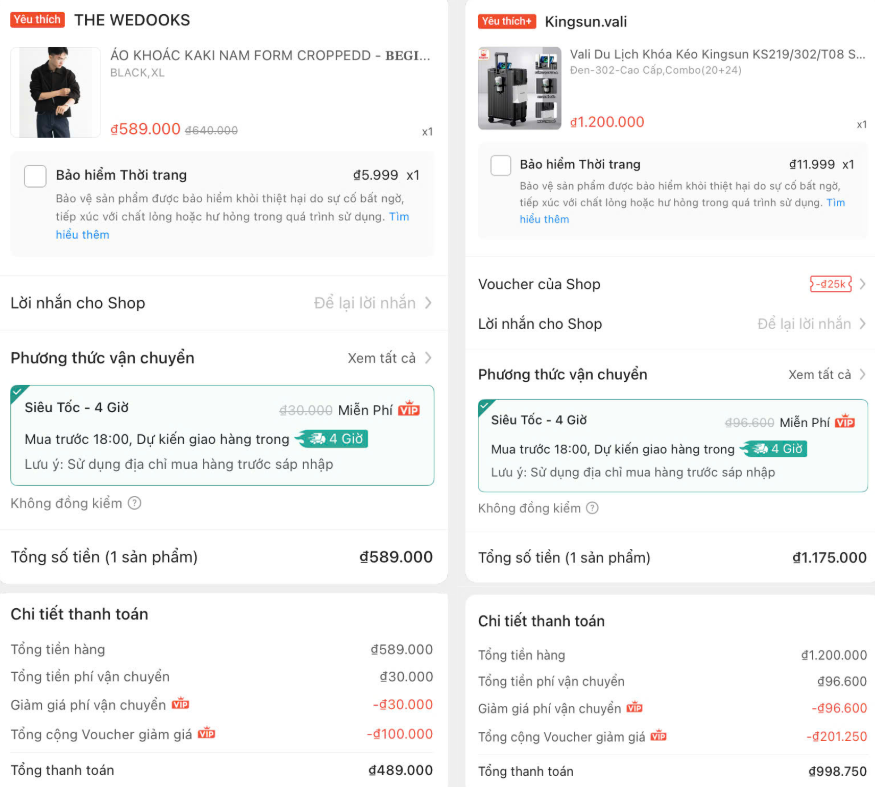Open Voucher của Shop chevron
The width and height of the screenshot is (875, 787).
coord(863,284)
